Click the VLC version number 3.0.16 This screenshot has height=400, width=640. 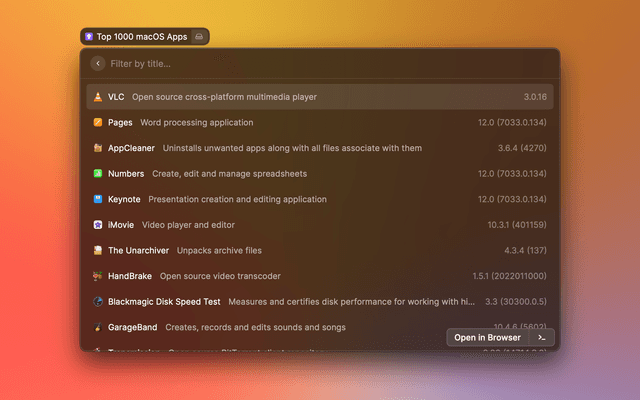(x=535, y=97)
